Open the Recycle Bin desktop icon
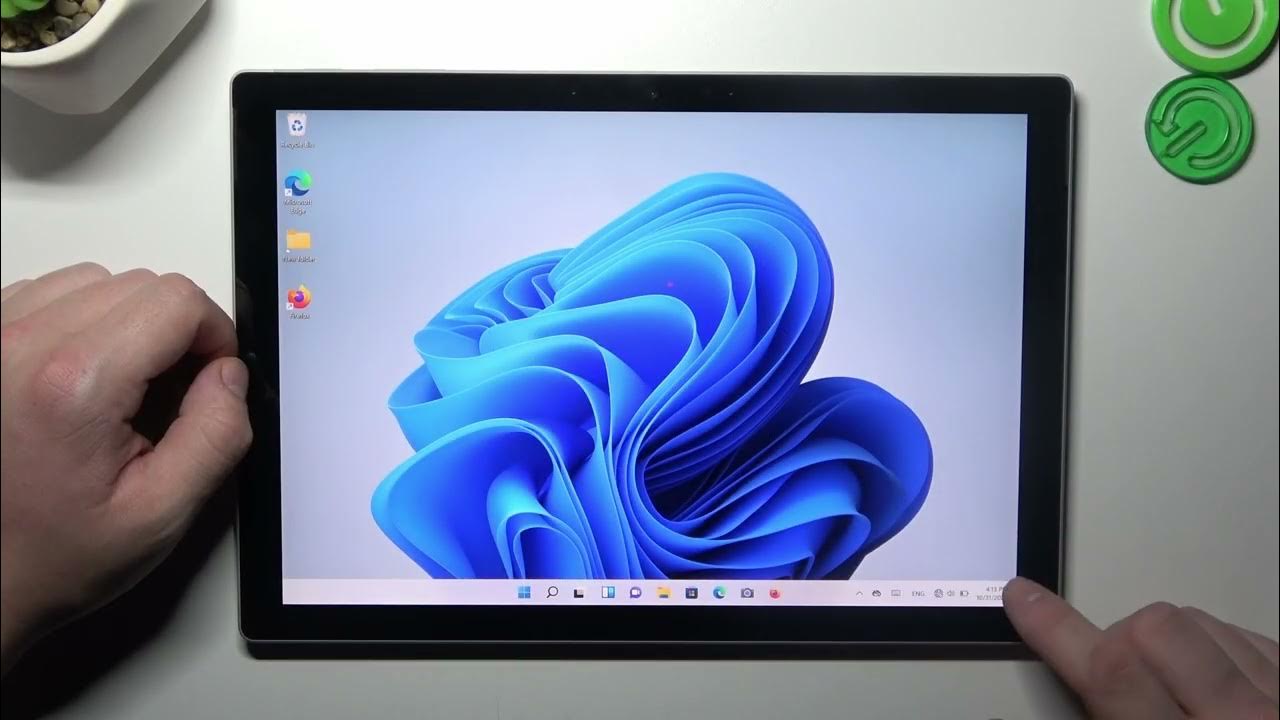 (x=298, y=127)
